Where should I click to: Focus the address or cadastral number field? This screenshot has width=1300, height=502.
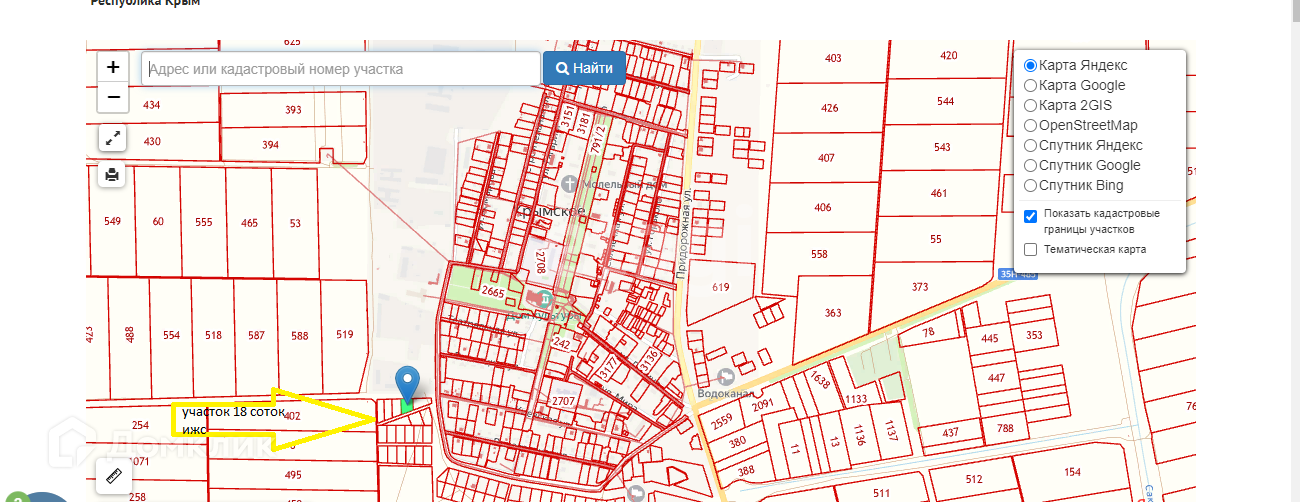point(341,69)
